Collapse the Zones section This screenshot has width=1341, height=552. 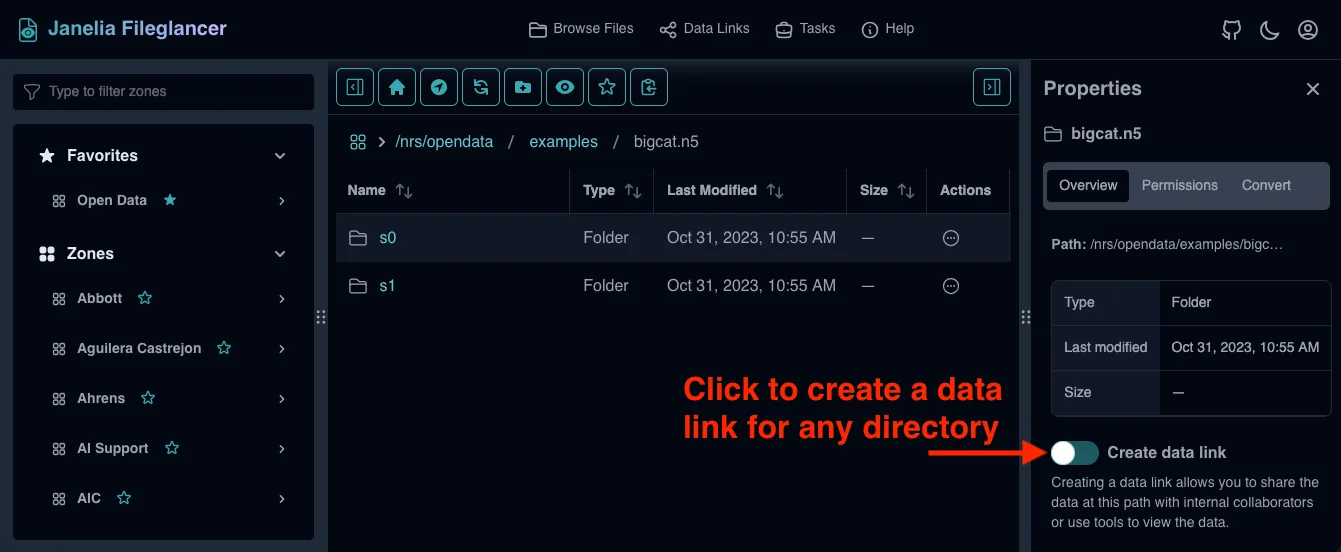point(280,254)
